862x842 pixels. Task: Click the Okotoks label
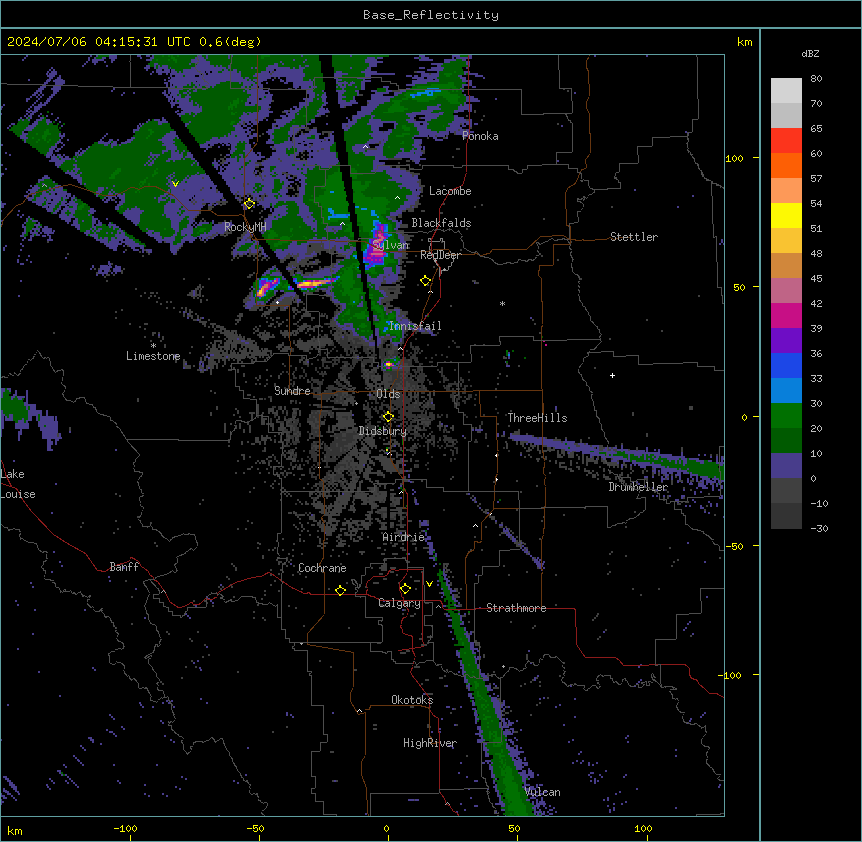[412, 700]
